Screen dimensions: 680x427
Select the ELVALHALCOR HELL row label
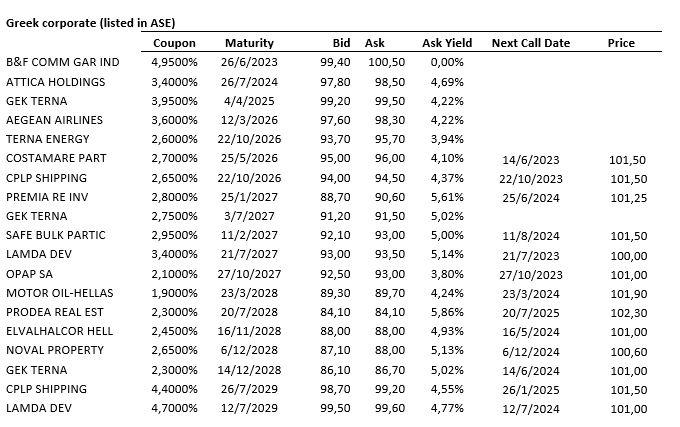62,331
